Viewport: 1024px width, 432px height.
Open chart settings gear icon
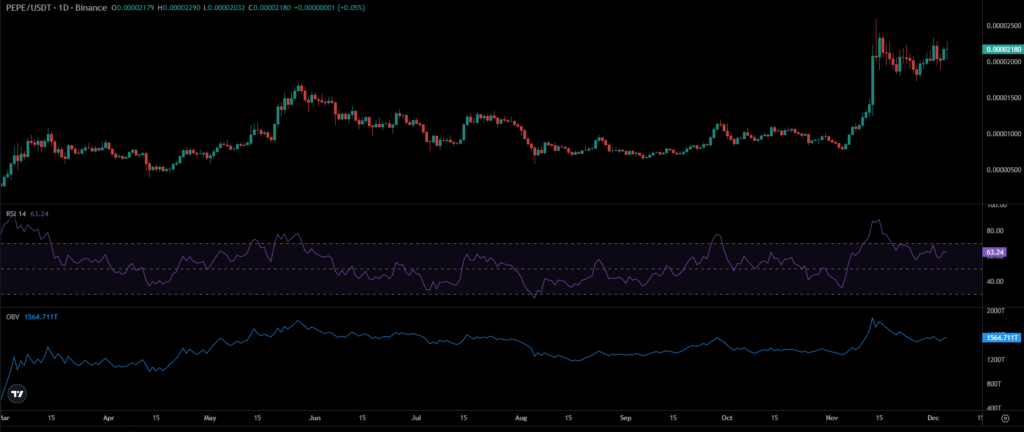[x=1005, y=416]
